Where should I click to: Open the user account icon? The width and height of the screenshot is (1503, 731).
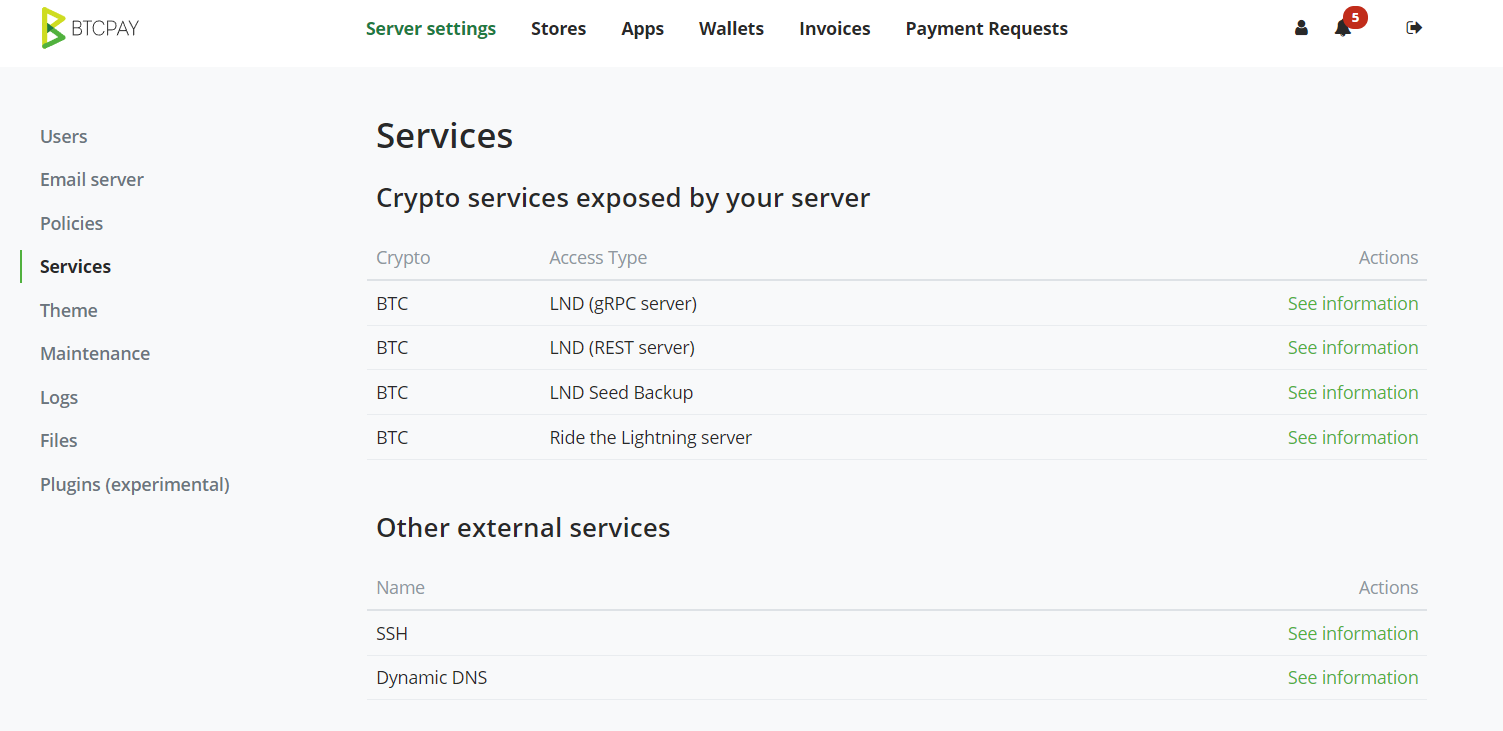click(x=1301, y=28)
